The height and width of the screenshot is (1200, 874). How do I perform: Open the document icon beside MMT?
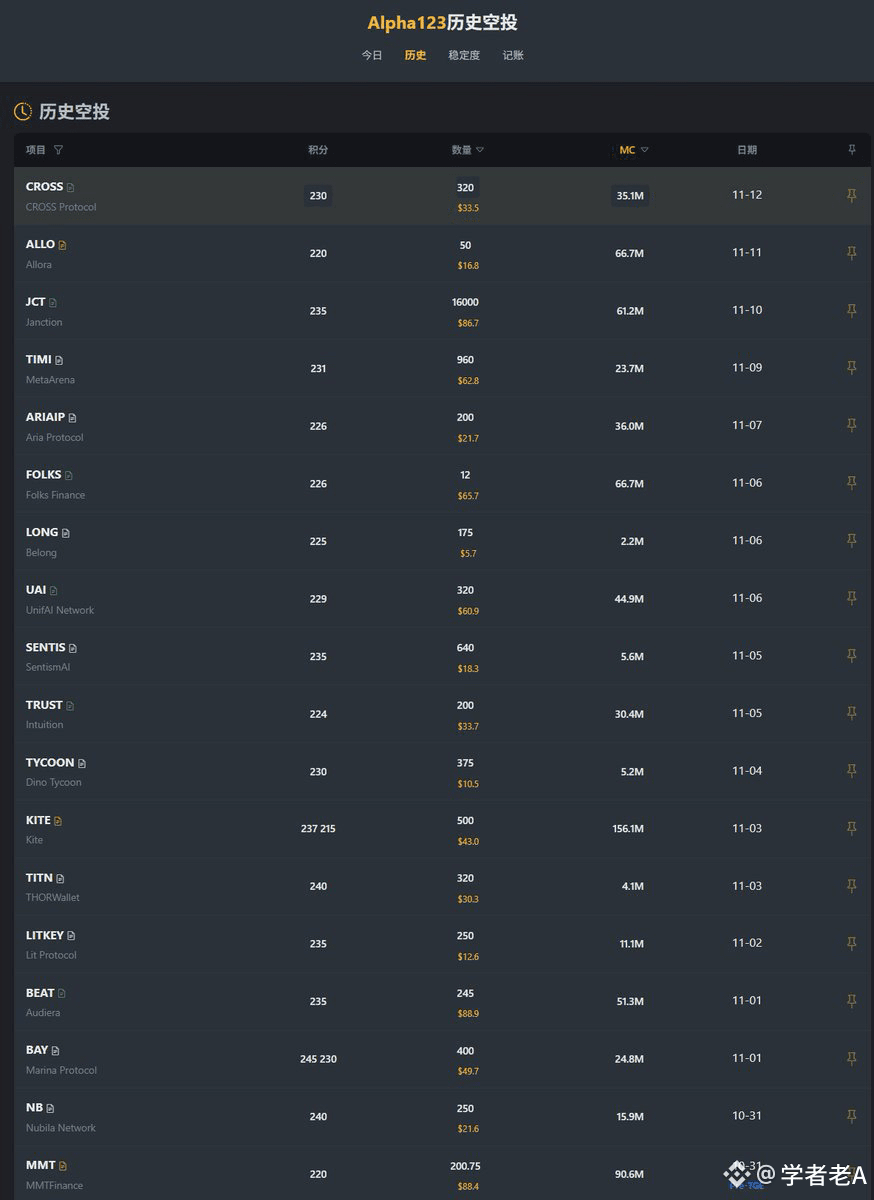point(62,1166)
